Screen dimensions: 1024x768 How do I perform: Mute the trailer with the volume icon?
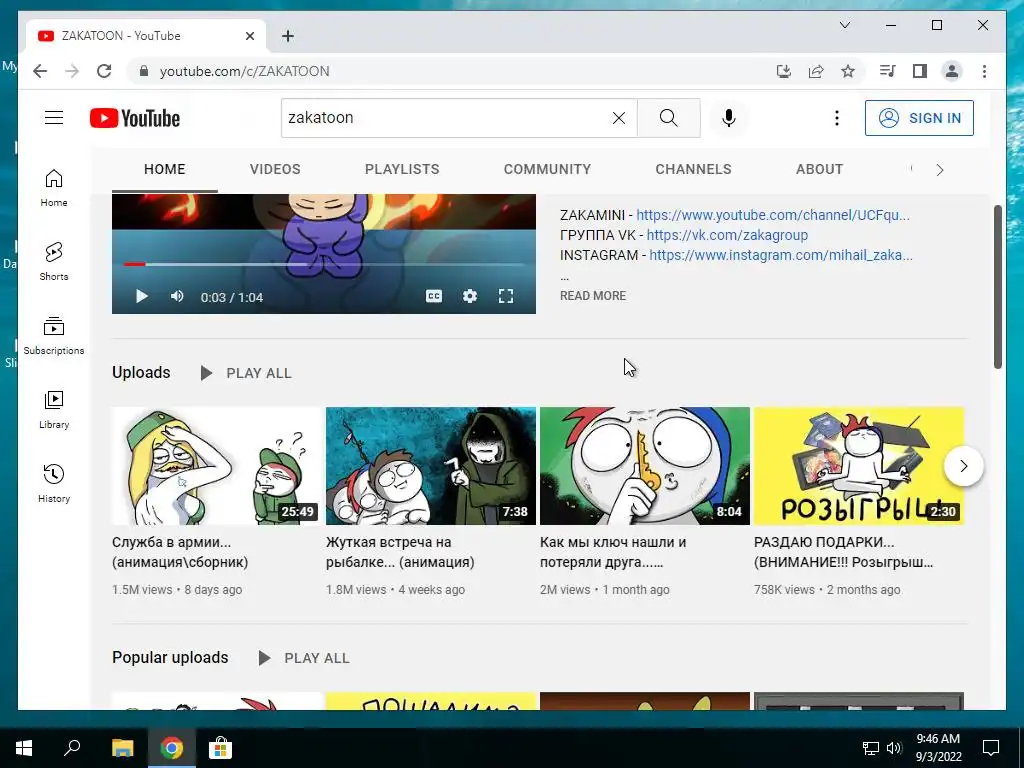tap(177, 296)
